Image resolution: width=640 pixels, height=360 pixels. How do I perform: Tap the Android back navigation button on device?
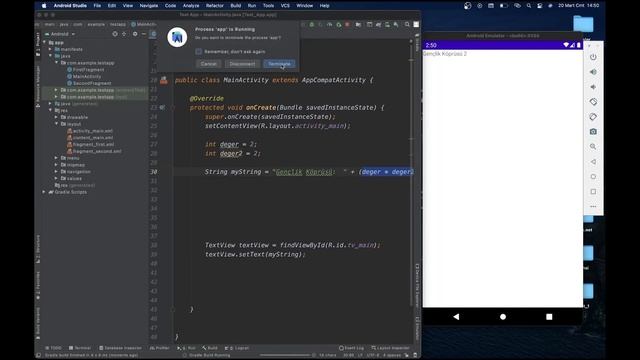(x=456, y=316)
